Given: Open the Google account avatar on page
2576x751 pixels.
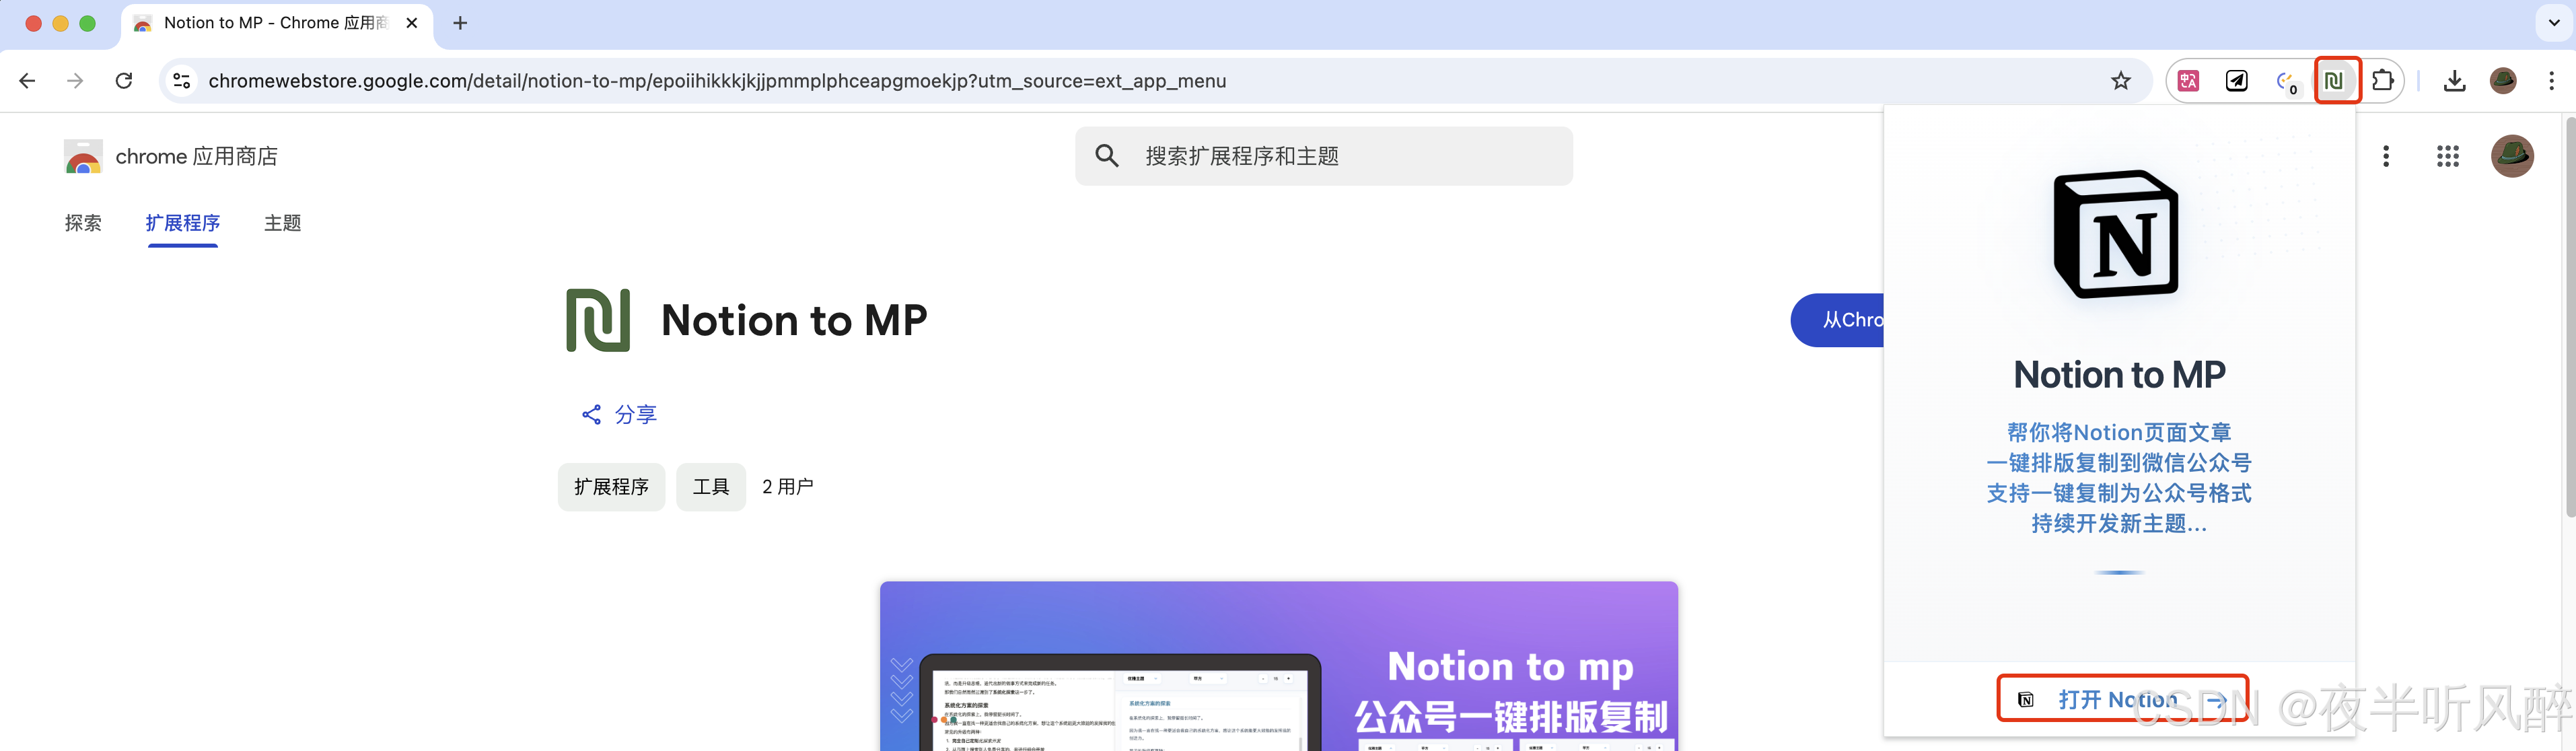Looking at the screenshot, I should (x=2512, y=156).
